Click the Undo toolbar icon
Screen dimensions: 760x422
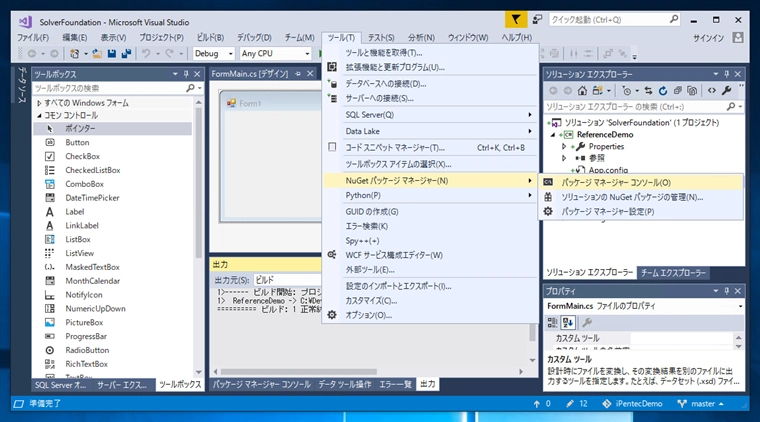pos(146,53)
